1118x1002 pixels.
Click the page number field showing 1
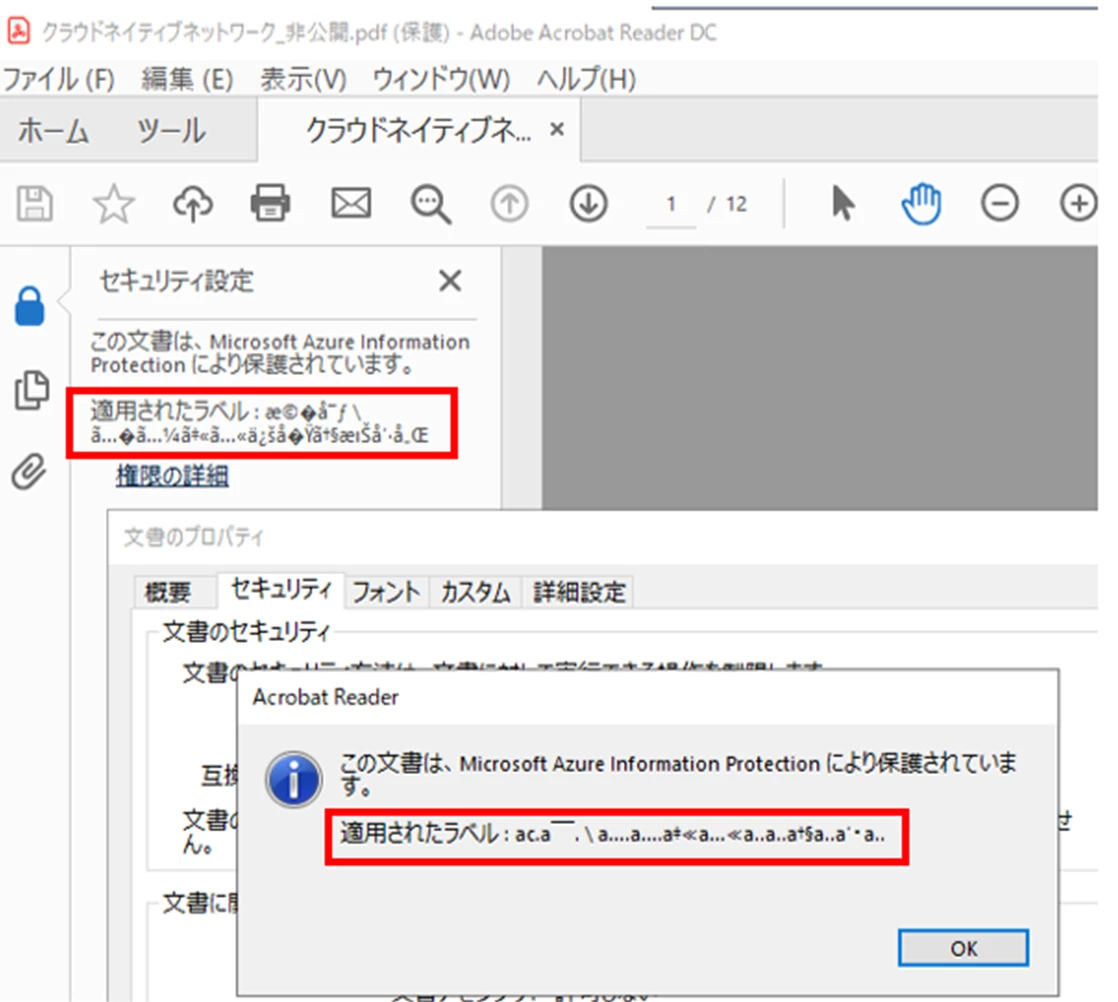[x=671, y=205]
